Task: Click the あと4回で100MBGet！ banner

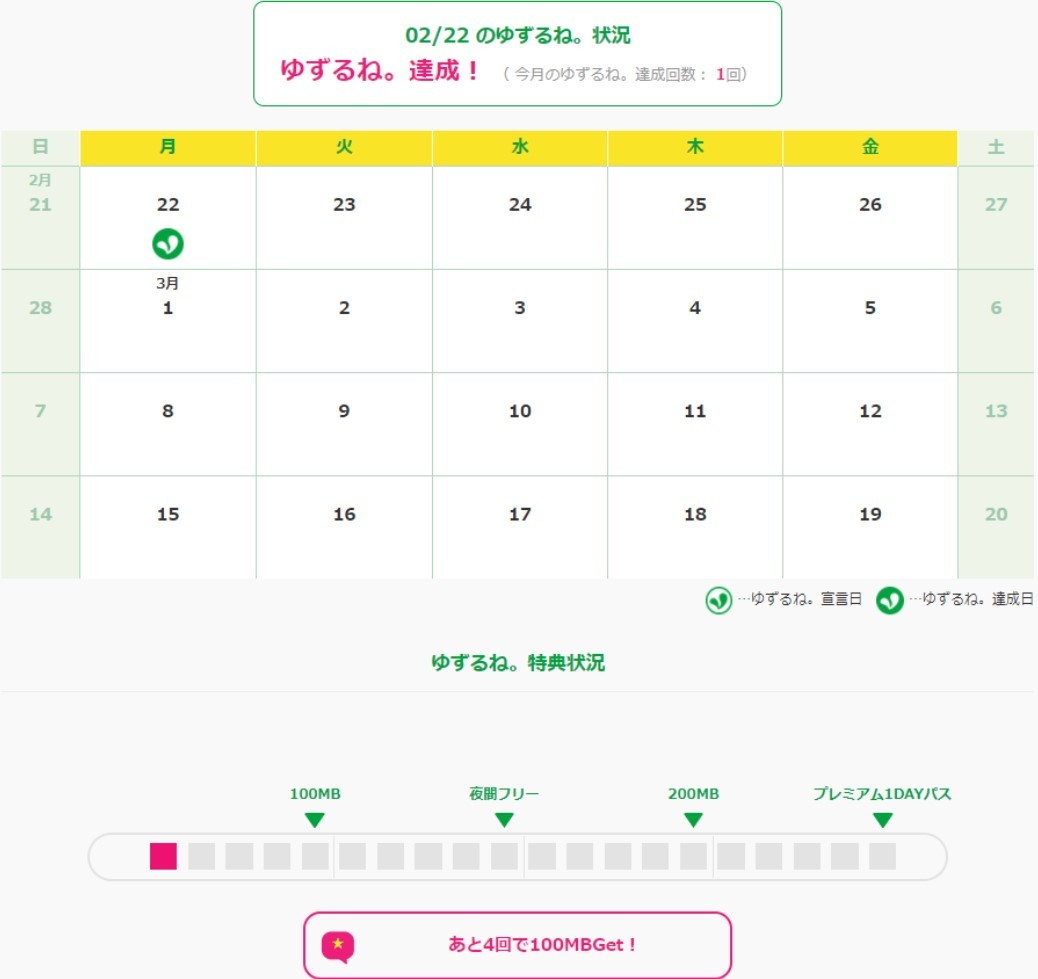Action: point(517,944)
